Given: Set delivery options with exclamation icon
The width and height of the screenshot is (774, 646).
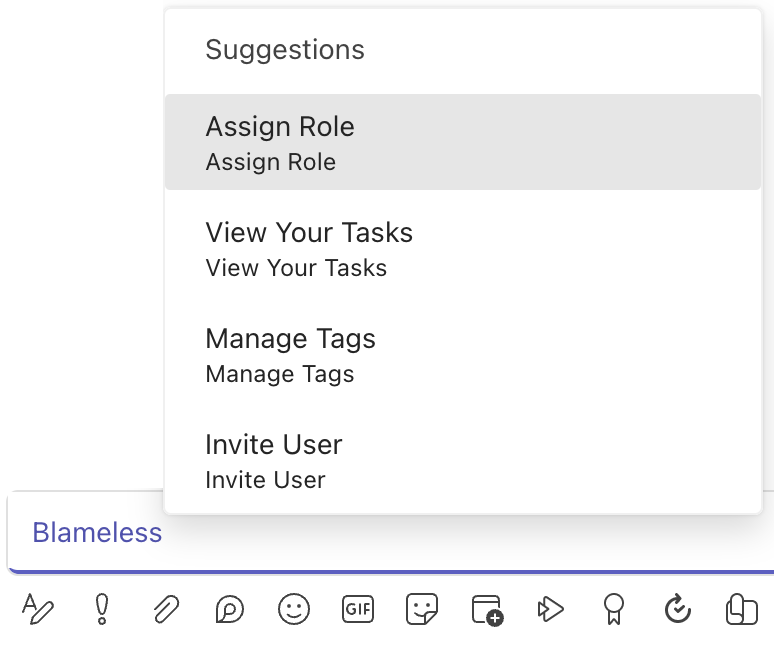Looking at the screenshot, I should (102, 609).
